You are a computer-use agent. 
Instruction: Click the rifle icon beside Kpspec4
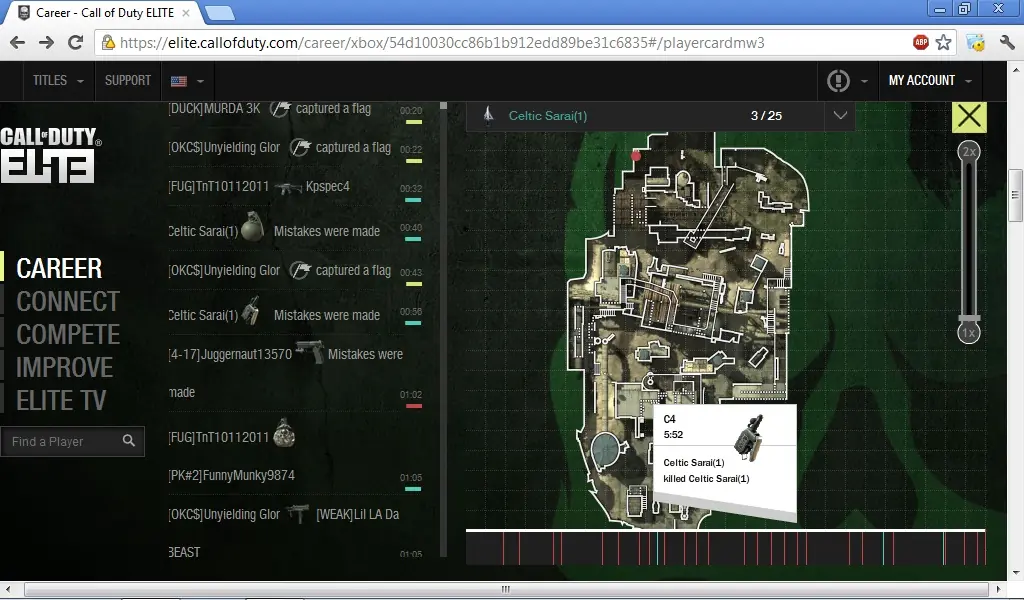(x=287, y=188)
